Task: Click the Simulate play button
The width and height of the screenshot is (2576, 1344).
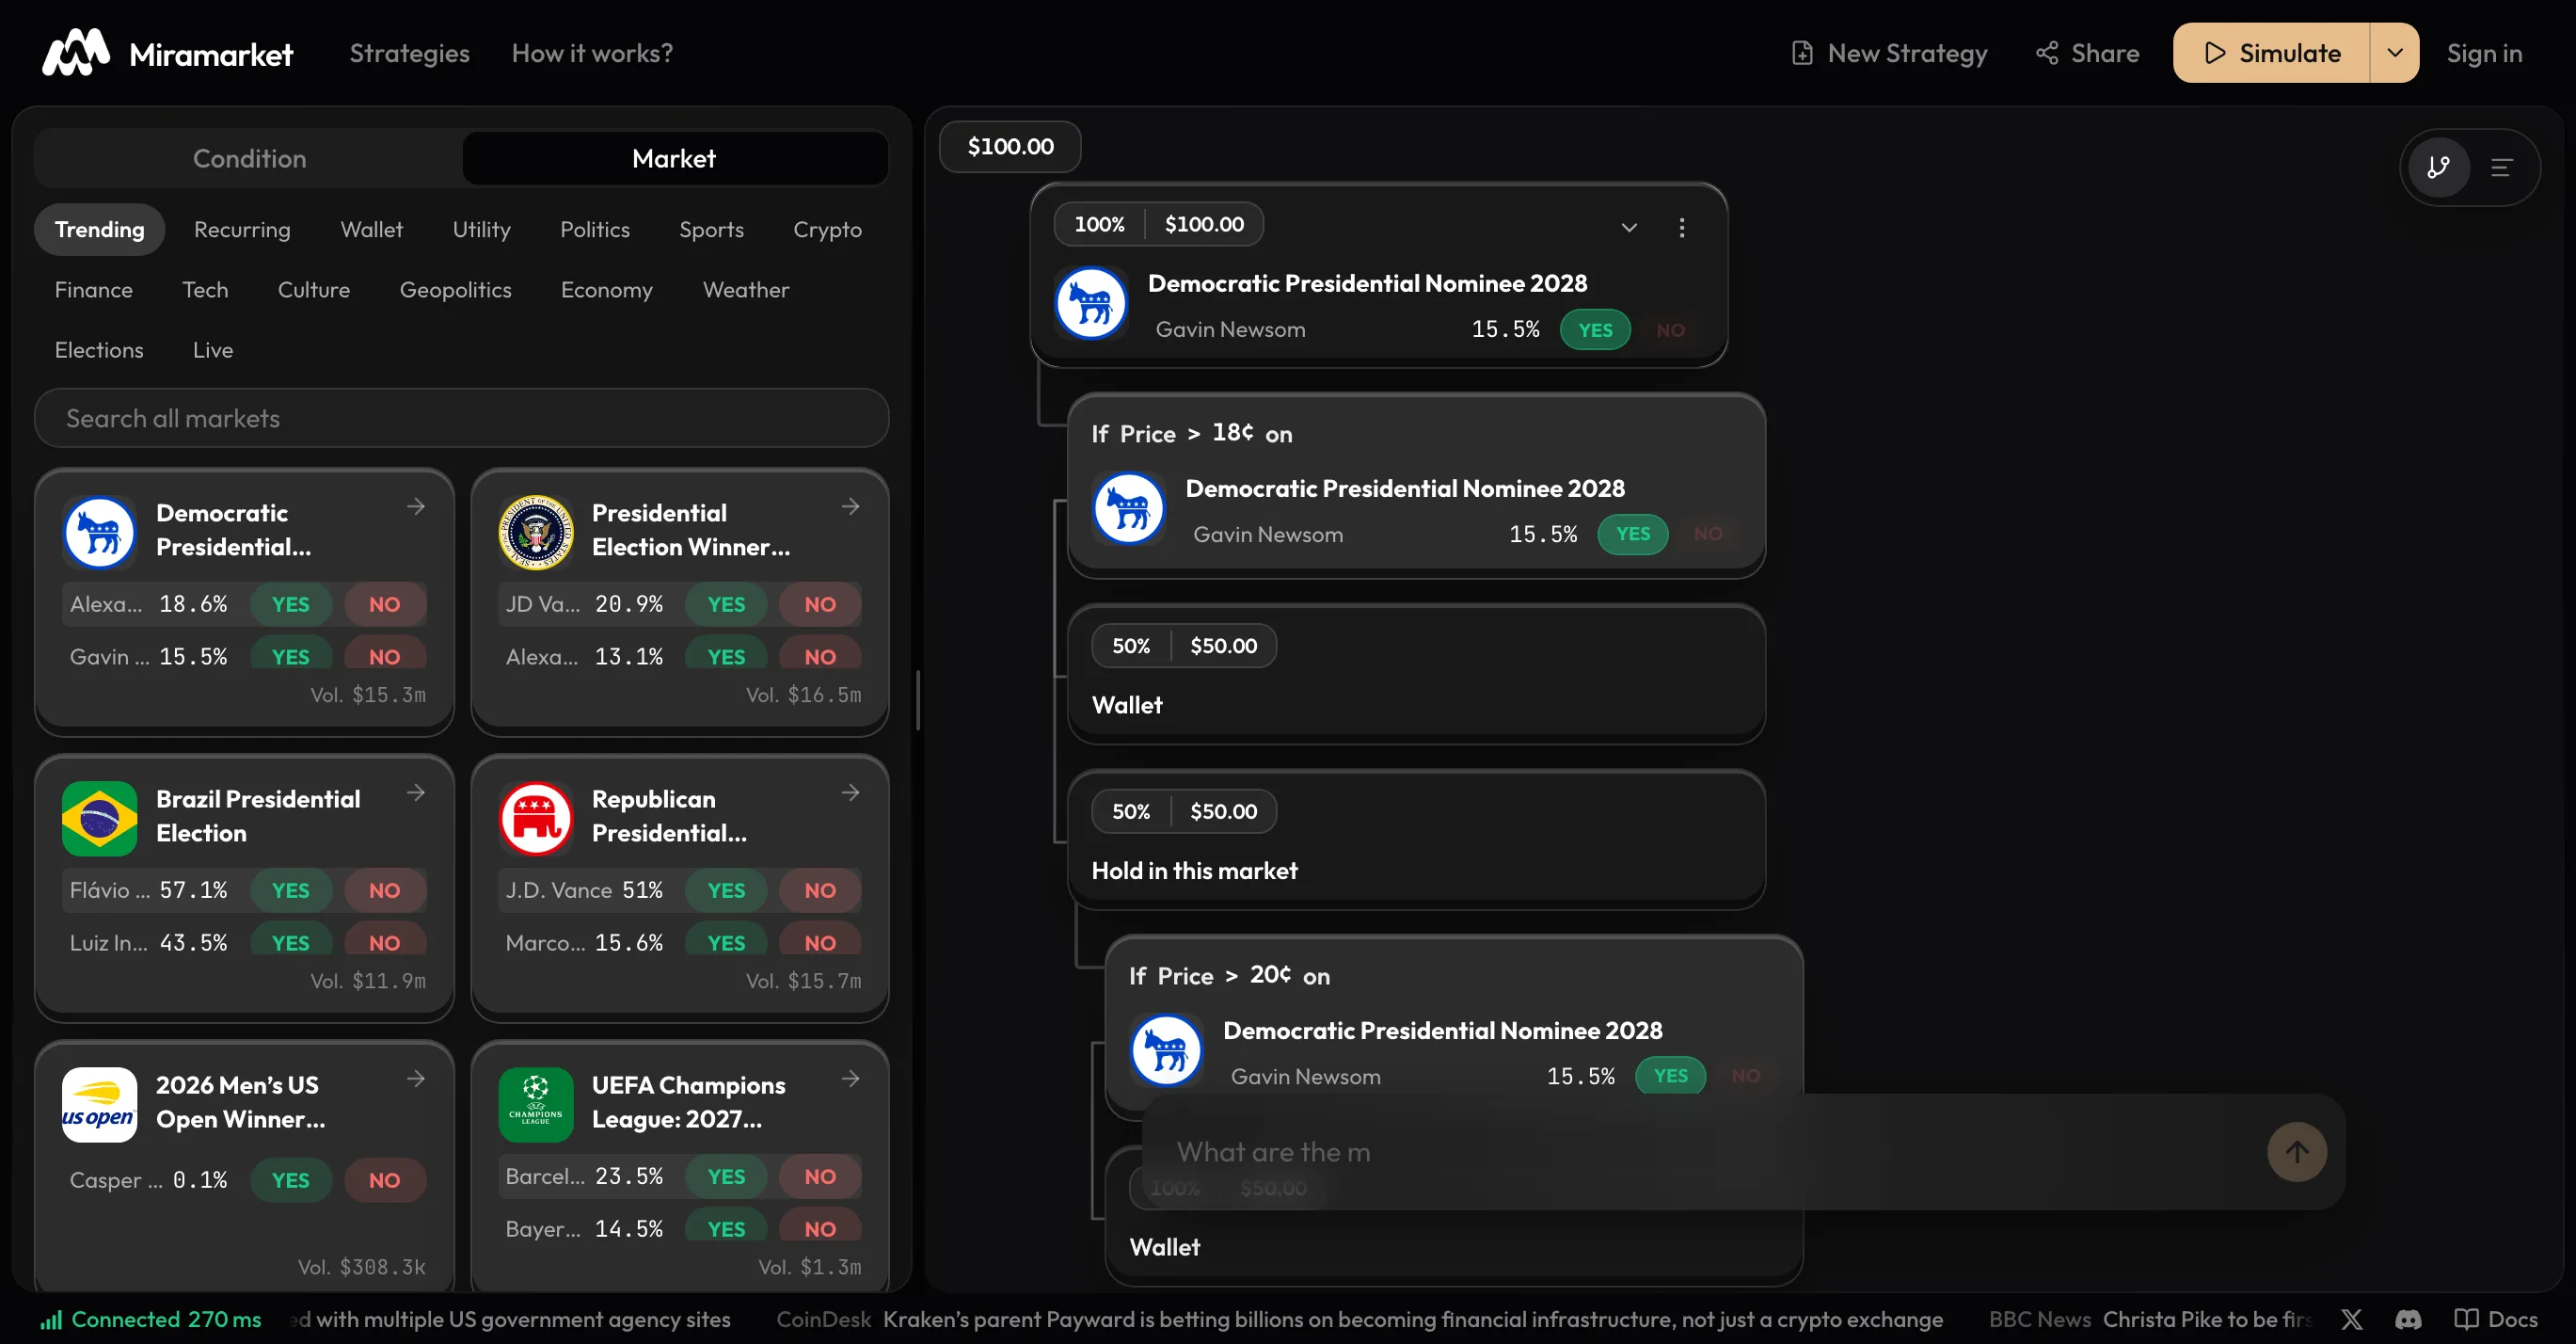Action: (2270, 53)
